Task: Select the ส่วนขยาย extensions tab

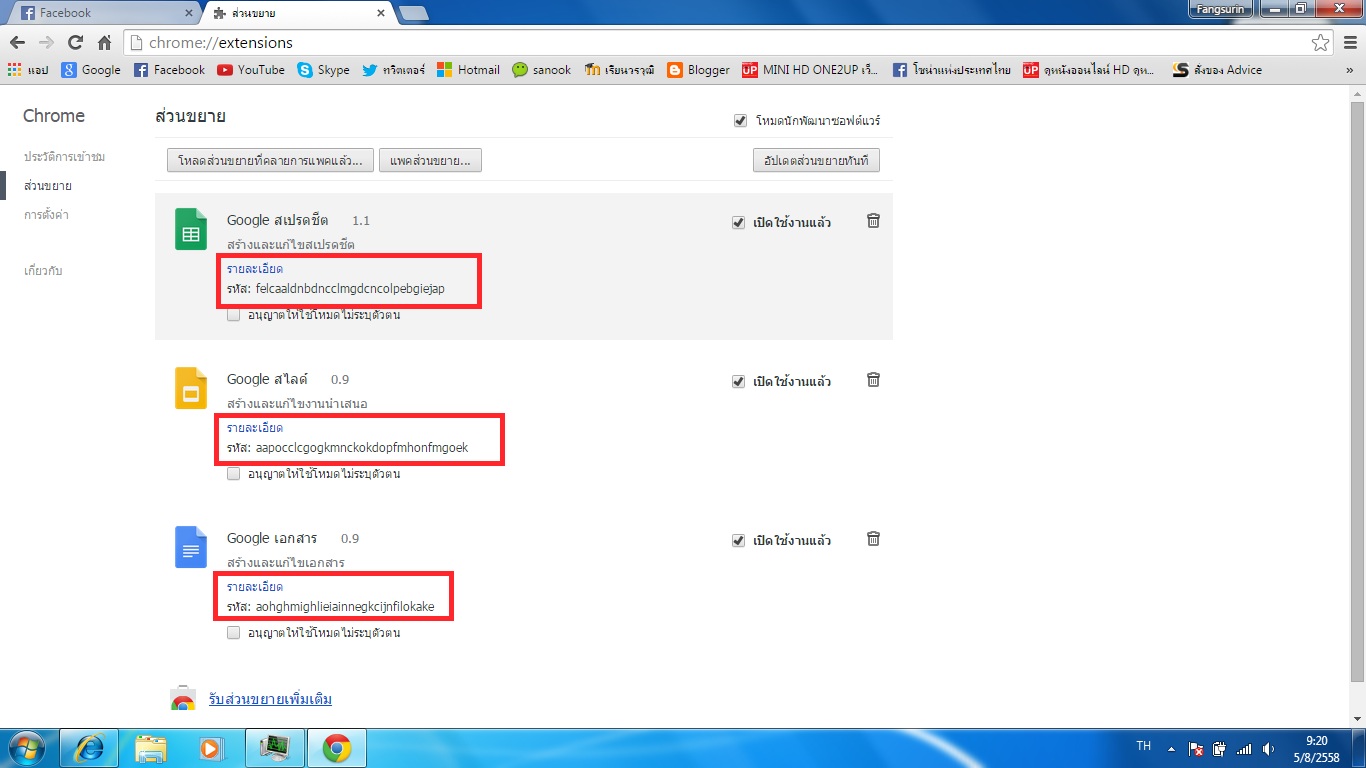Action: [x=300, y=13]
